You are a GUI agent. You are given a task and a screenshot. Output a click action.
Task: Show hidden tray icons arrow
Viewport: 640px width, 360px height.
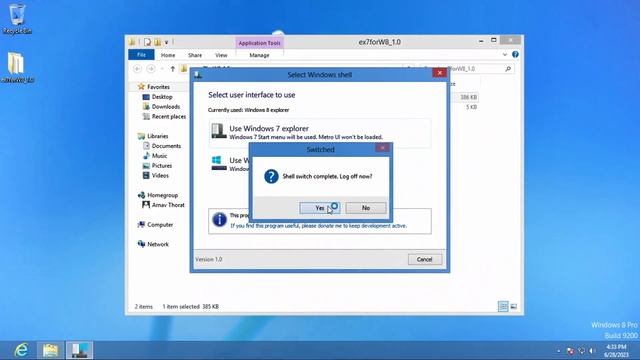pos(559,351)
